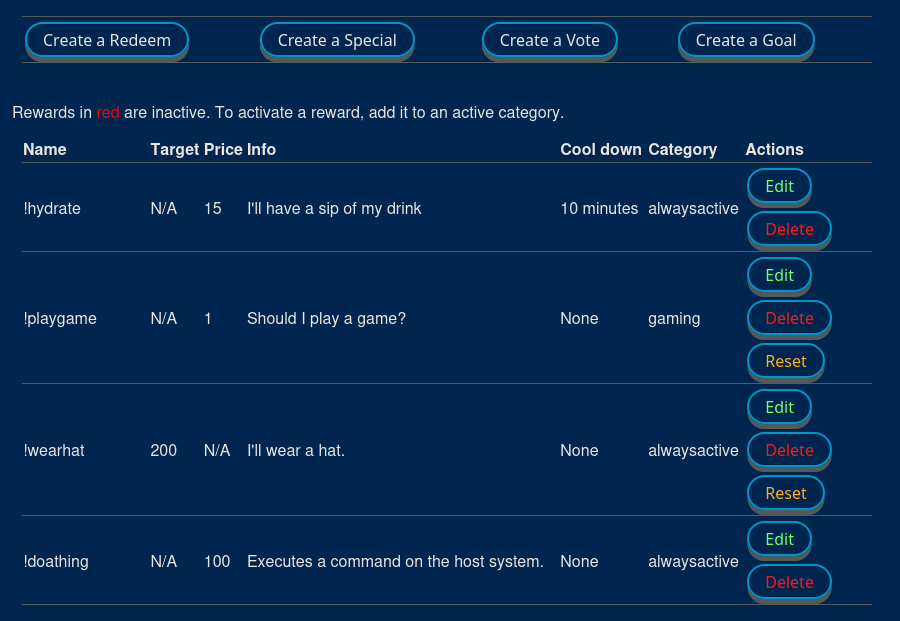Edit the !hydrate reward
This screenshot has width=900, height=621.
coord(779,186)
